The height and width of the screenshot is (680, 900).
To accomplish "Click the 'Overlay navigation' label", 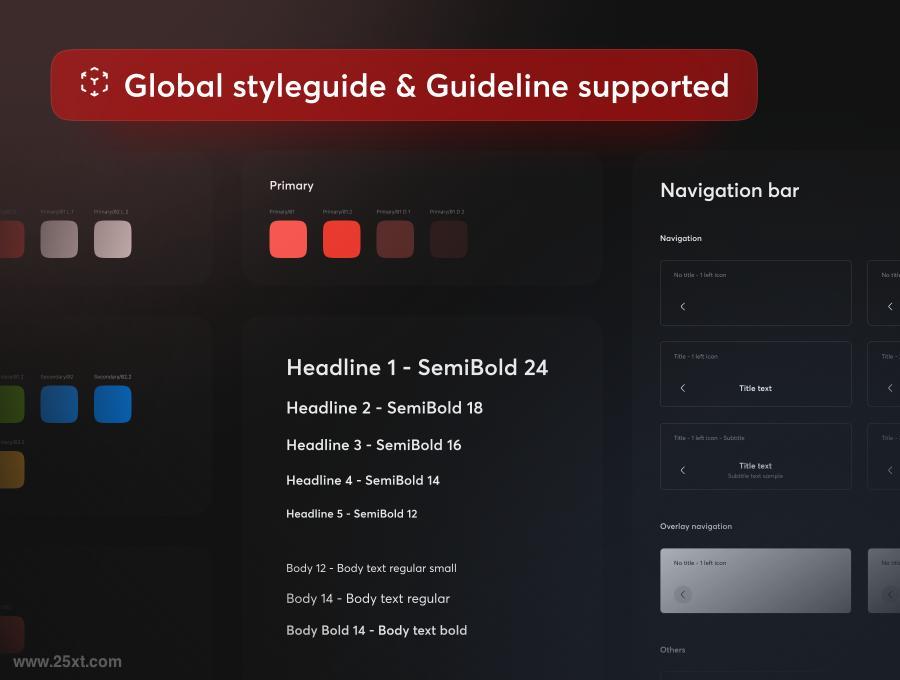I will (x=696, y=526).
